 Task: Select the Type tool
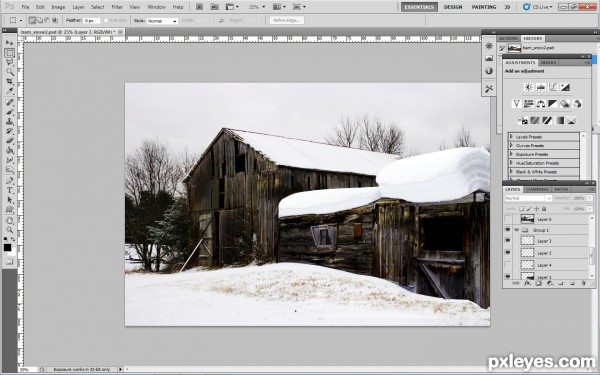10,190
